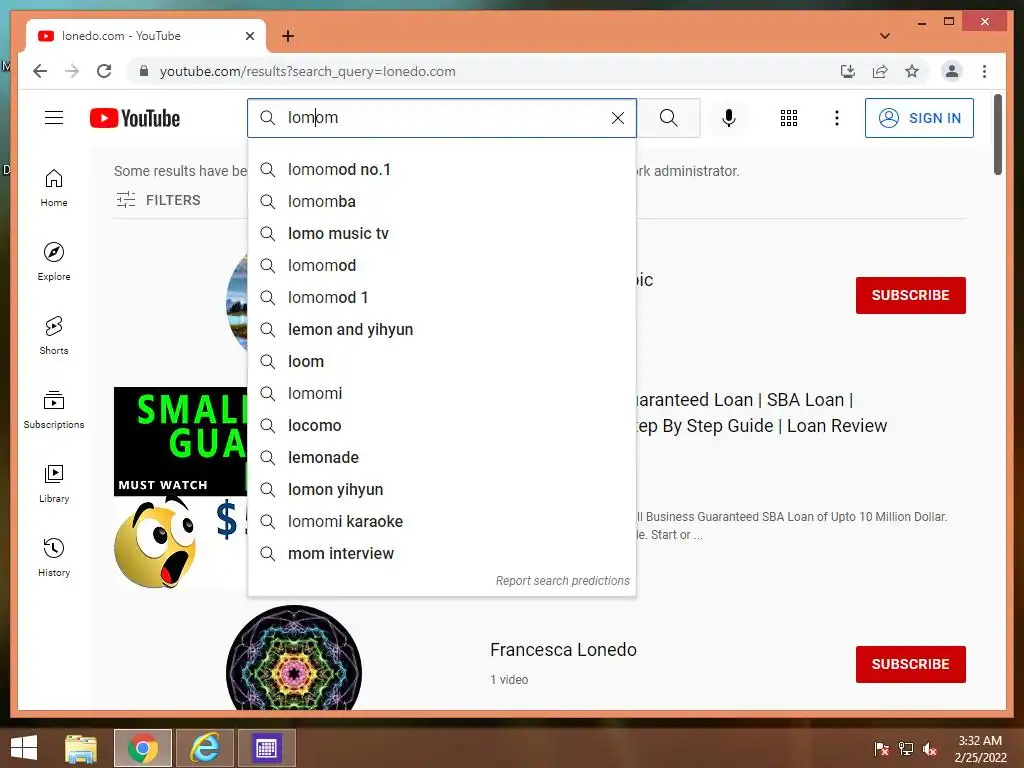Screen dimensions: 1024x768
Task: Go to Home in sidebar
Action: pos(54,188)
